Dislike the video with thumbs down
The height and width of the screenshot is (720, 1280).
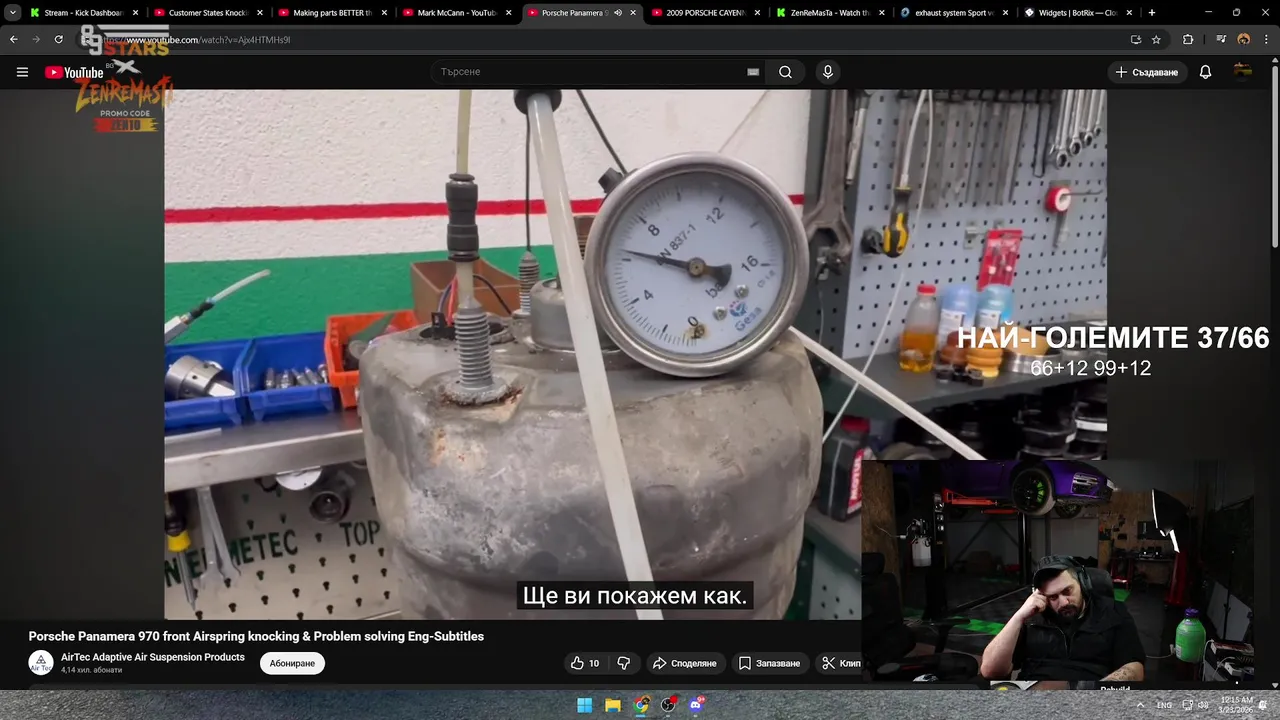[x=624, y=663]
